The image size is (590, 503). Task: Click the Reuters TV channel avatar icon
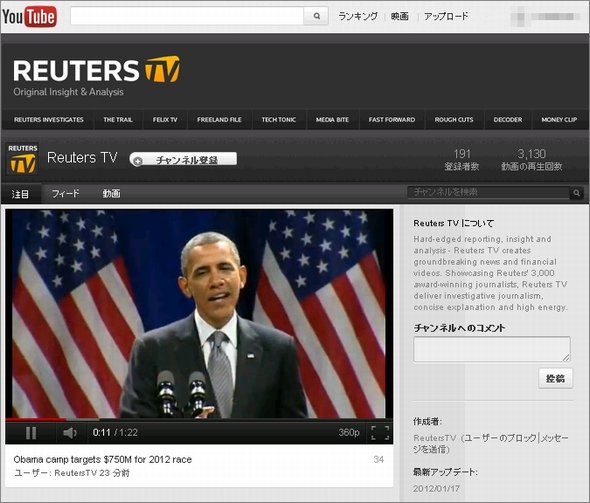(23, 159)
